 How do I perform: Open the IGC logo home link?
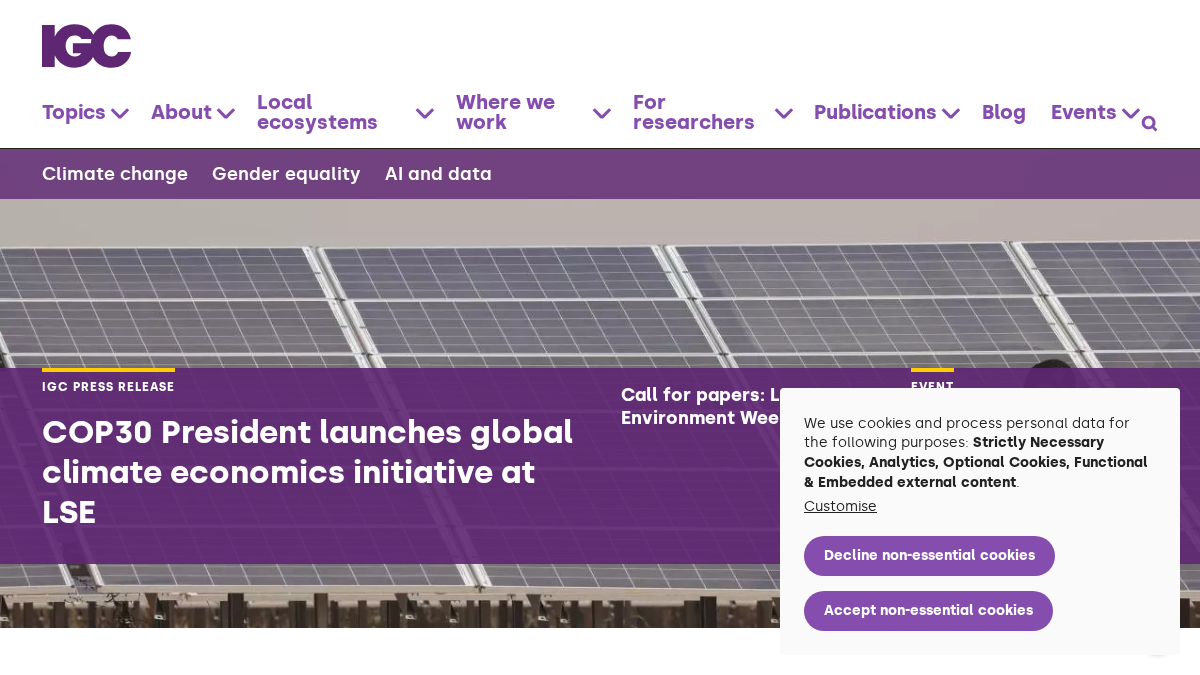click(87, 46)
